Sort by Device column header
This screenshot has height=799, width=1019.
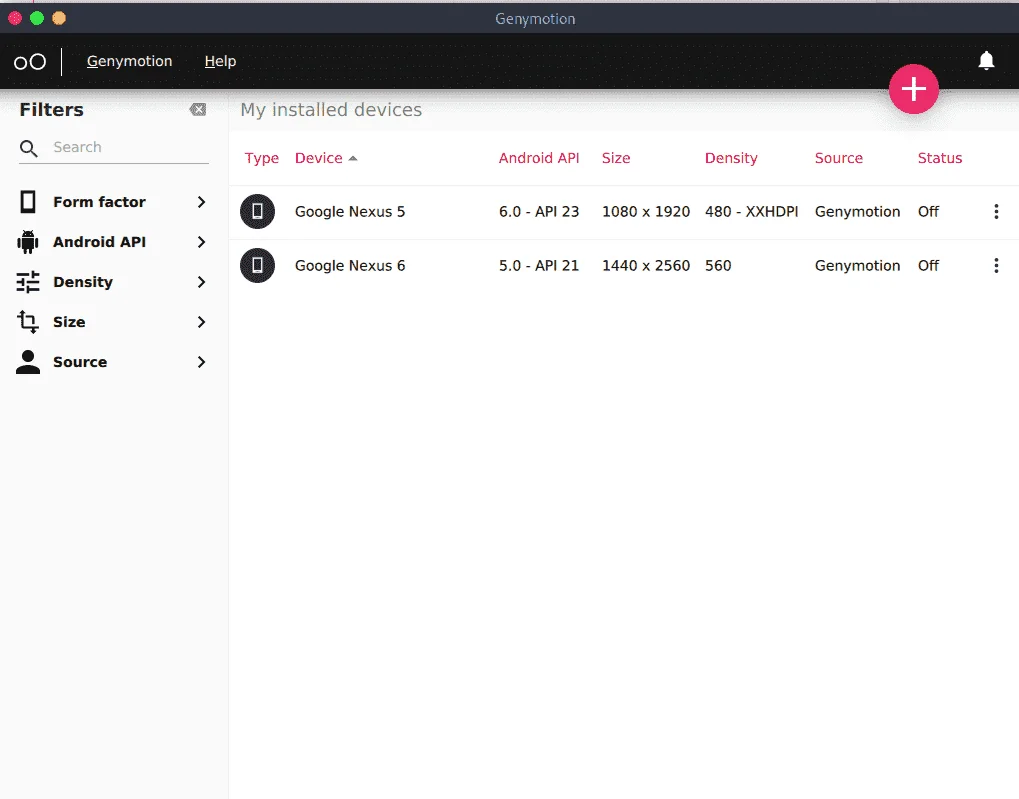(x=318, y=158)
